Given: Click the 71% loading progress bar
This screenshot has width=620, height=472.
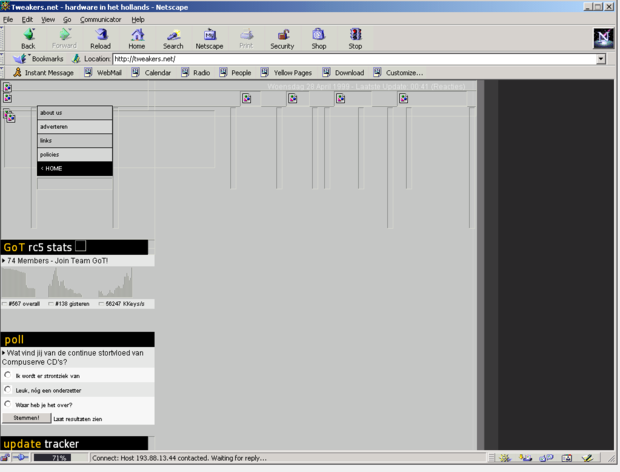Looking at the screenshot, I should [x=52, y=458].
